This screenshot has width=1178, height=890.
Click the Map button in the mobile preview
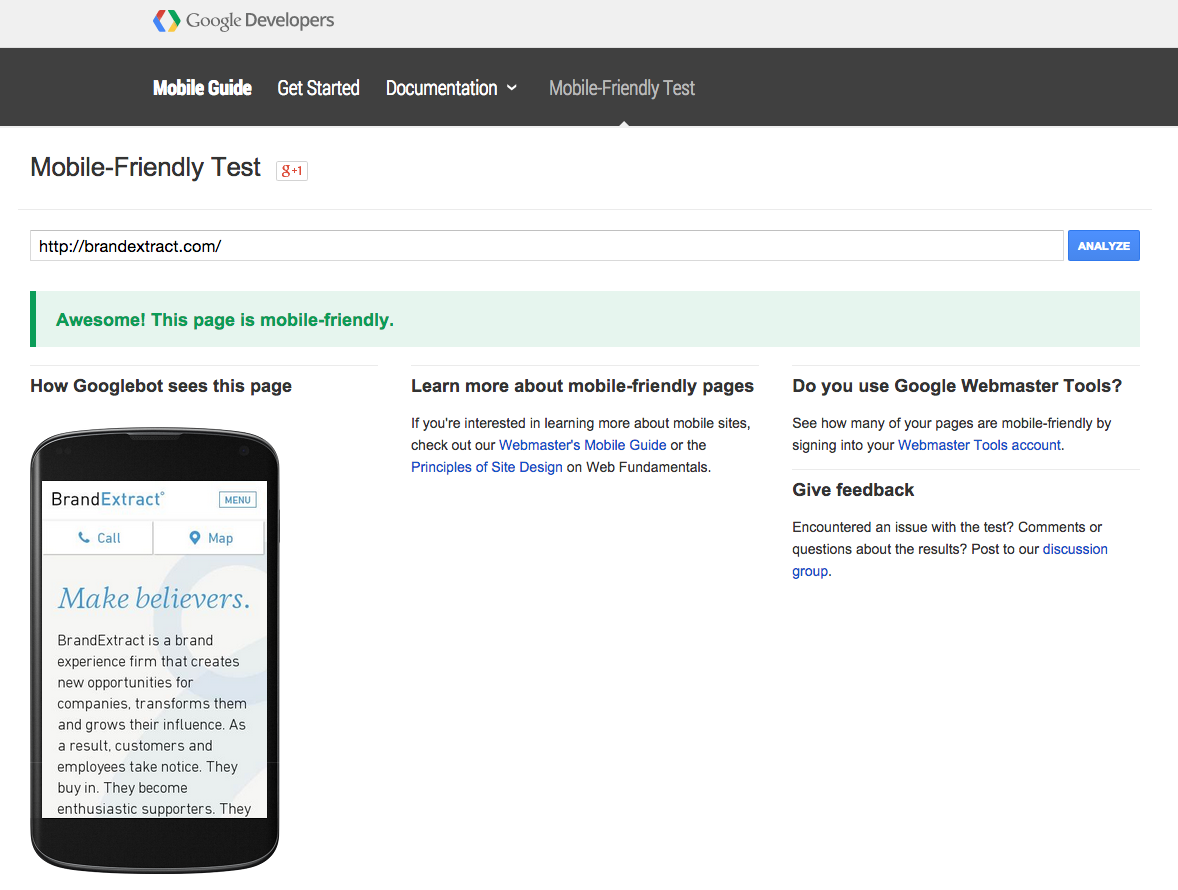coord(208,537)
